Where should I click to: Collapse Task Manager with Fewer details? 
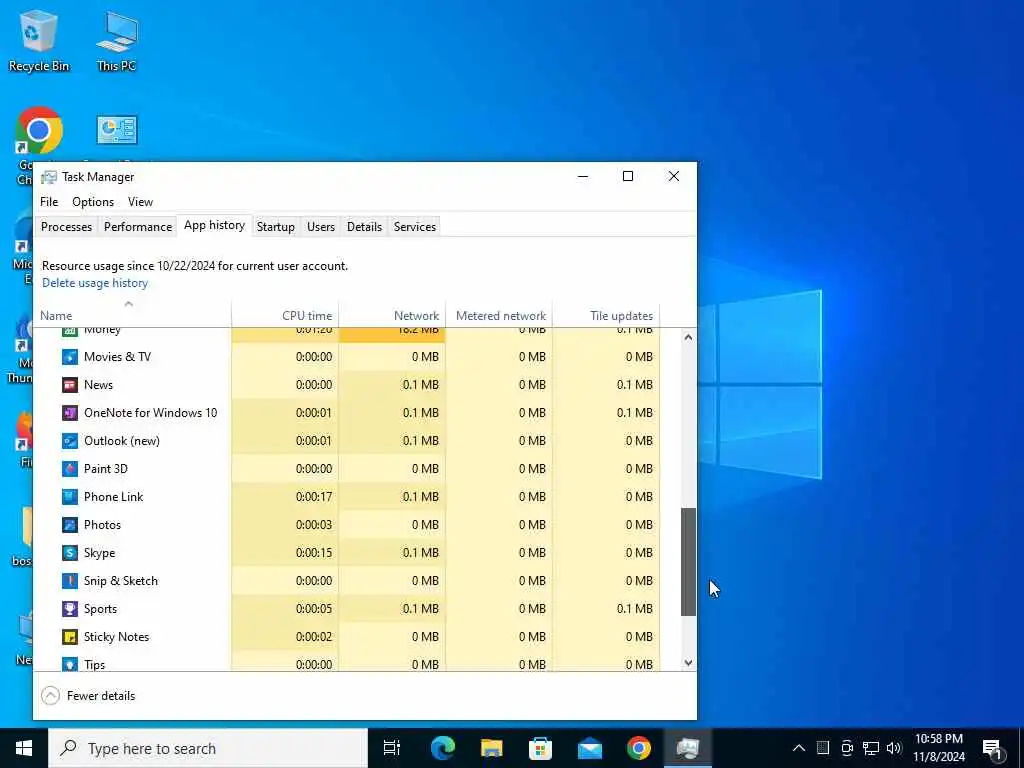click(88, 696)
